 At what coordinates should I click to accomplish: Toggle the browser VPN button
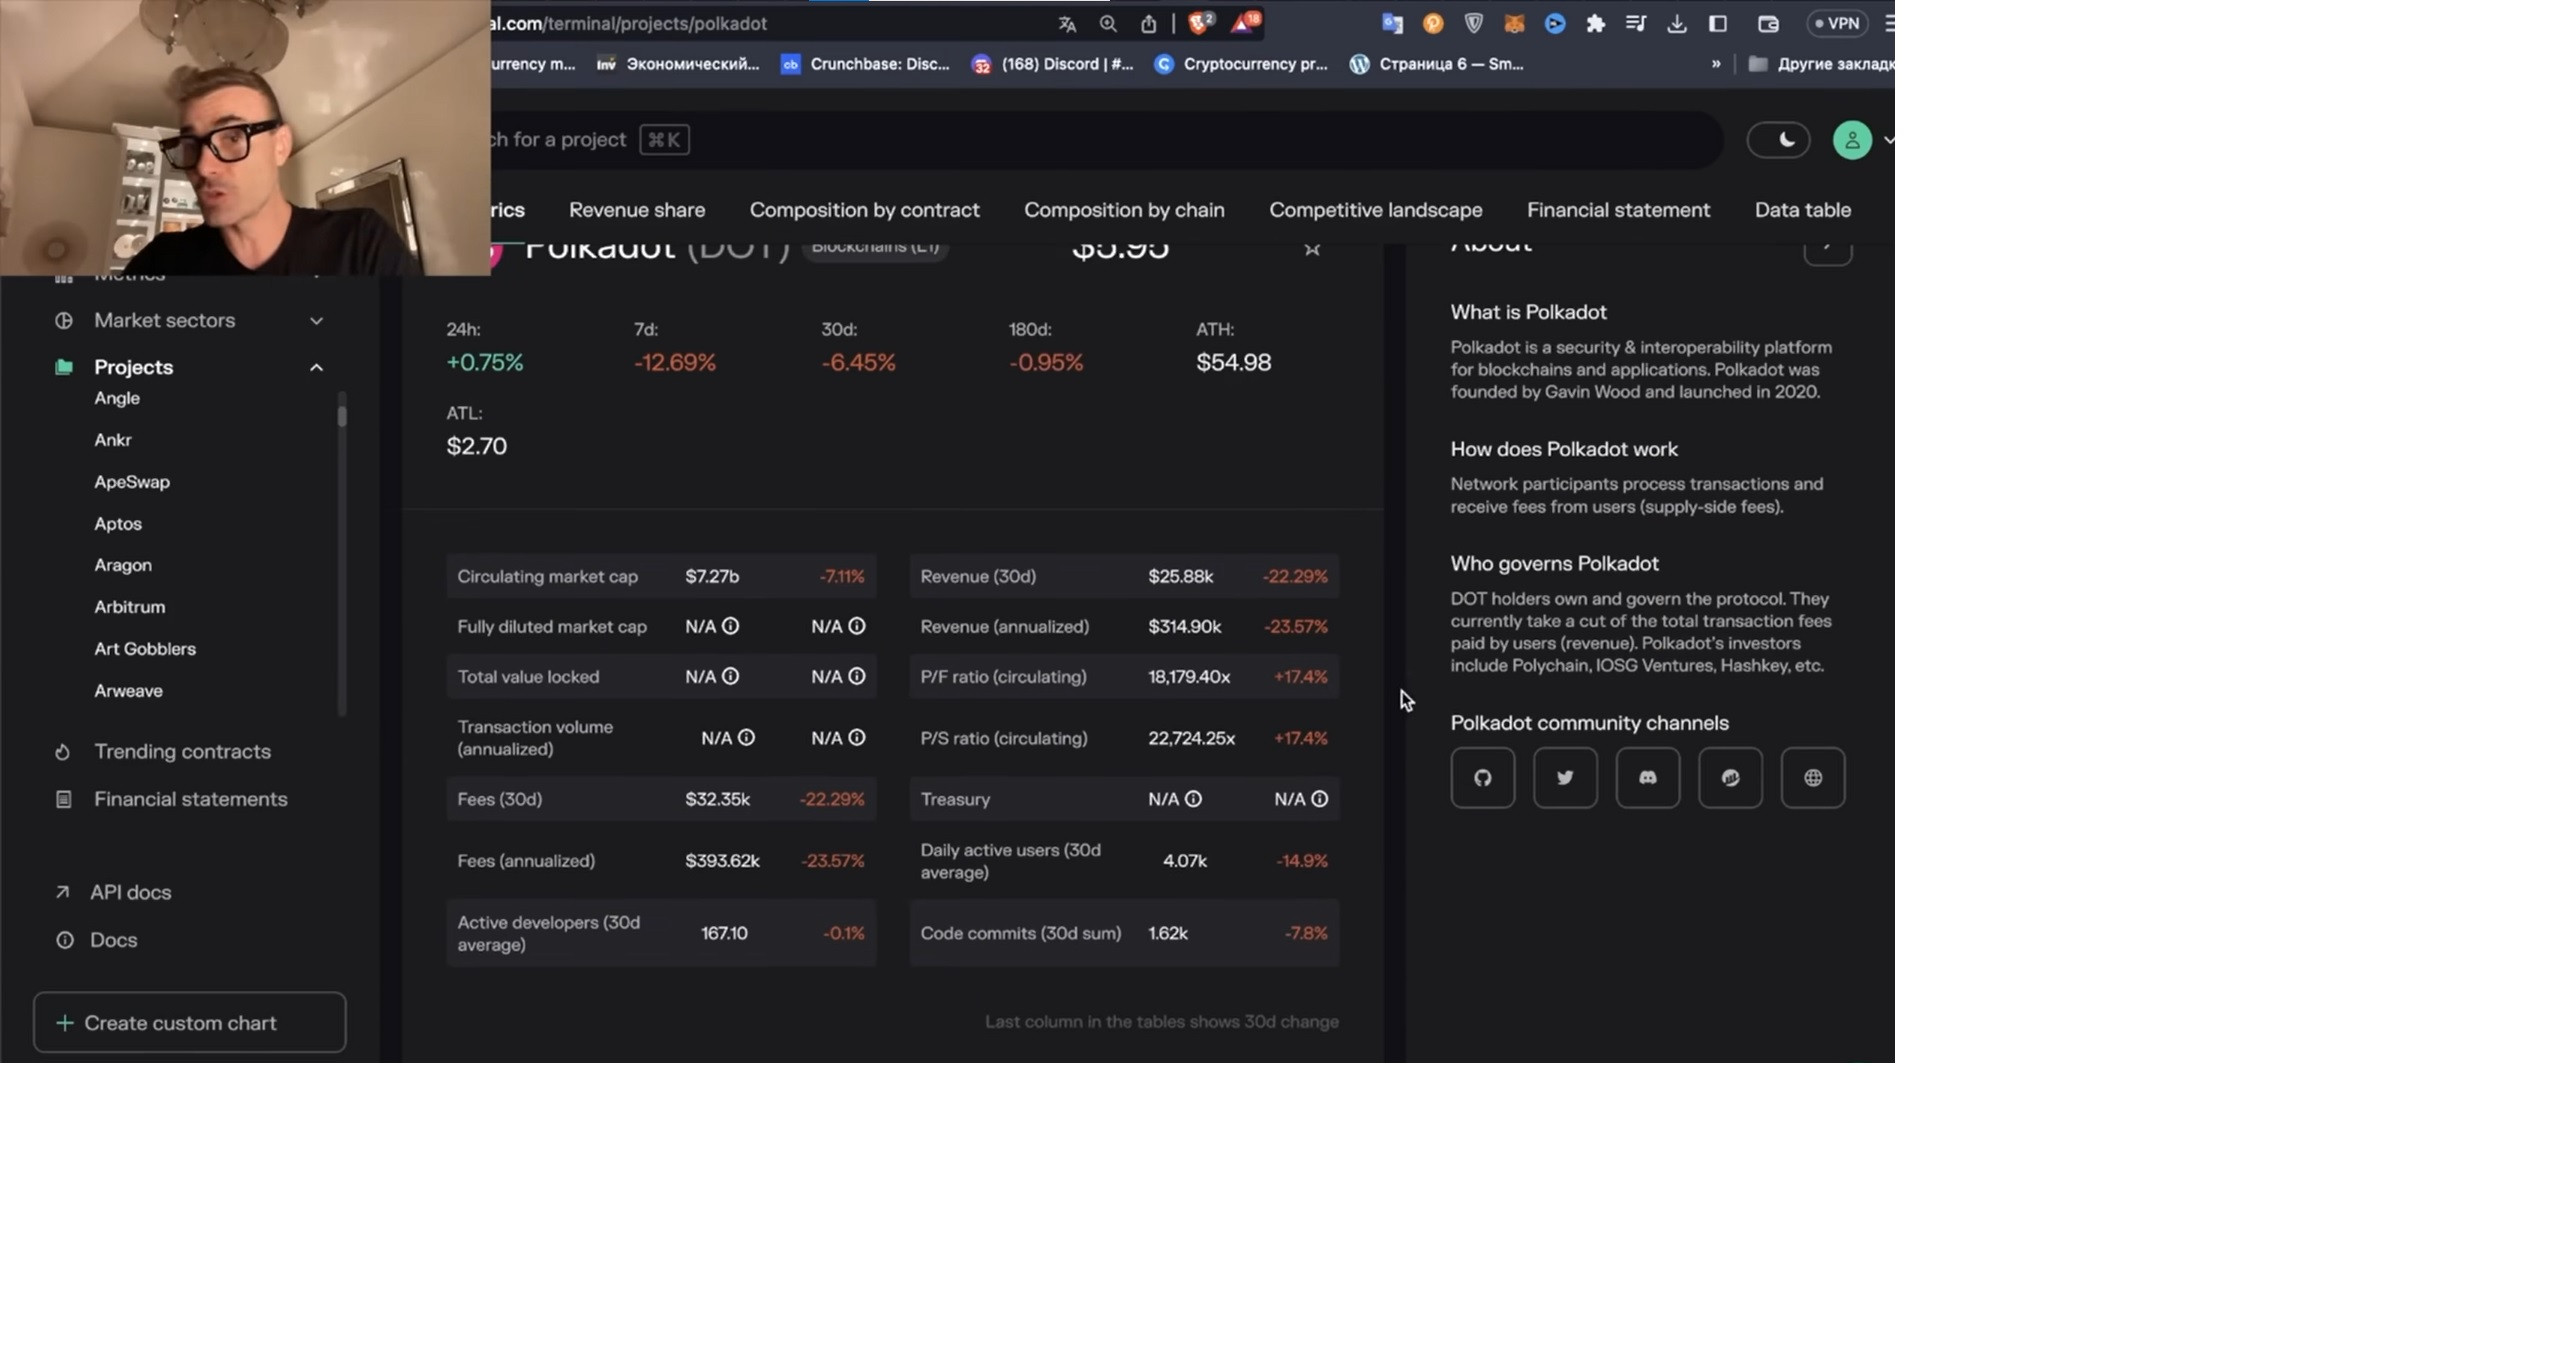pos(1837,24)
